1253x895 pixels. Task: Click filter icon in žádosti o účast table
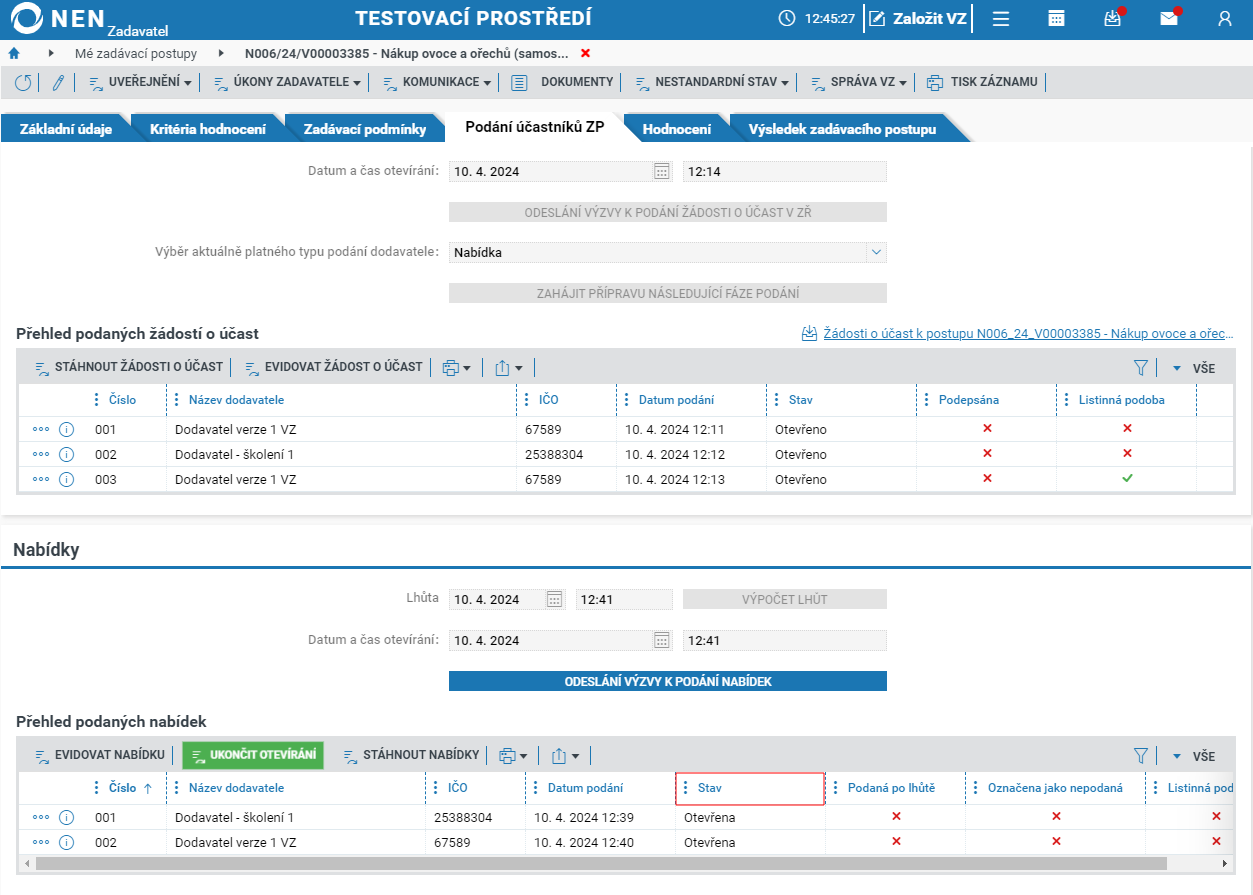coord(1141,367)
